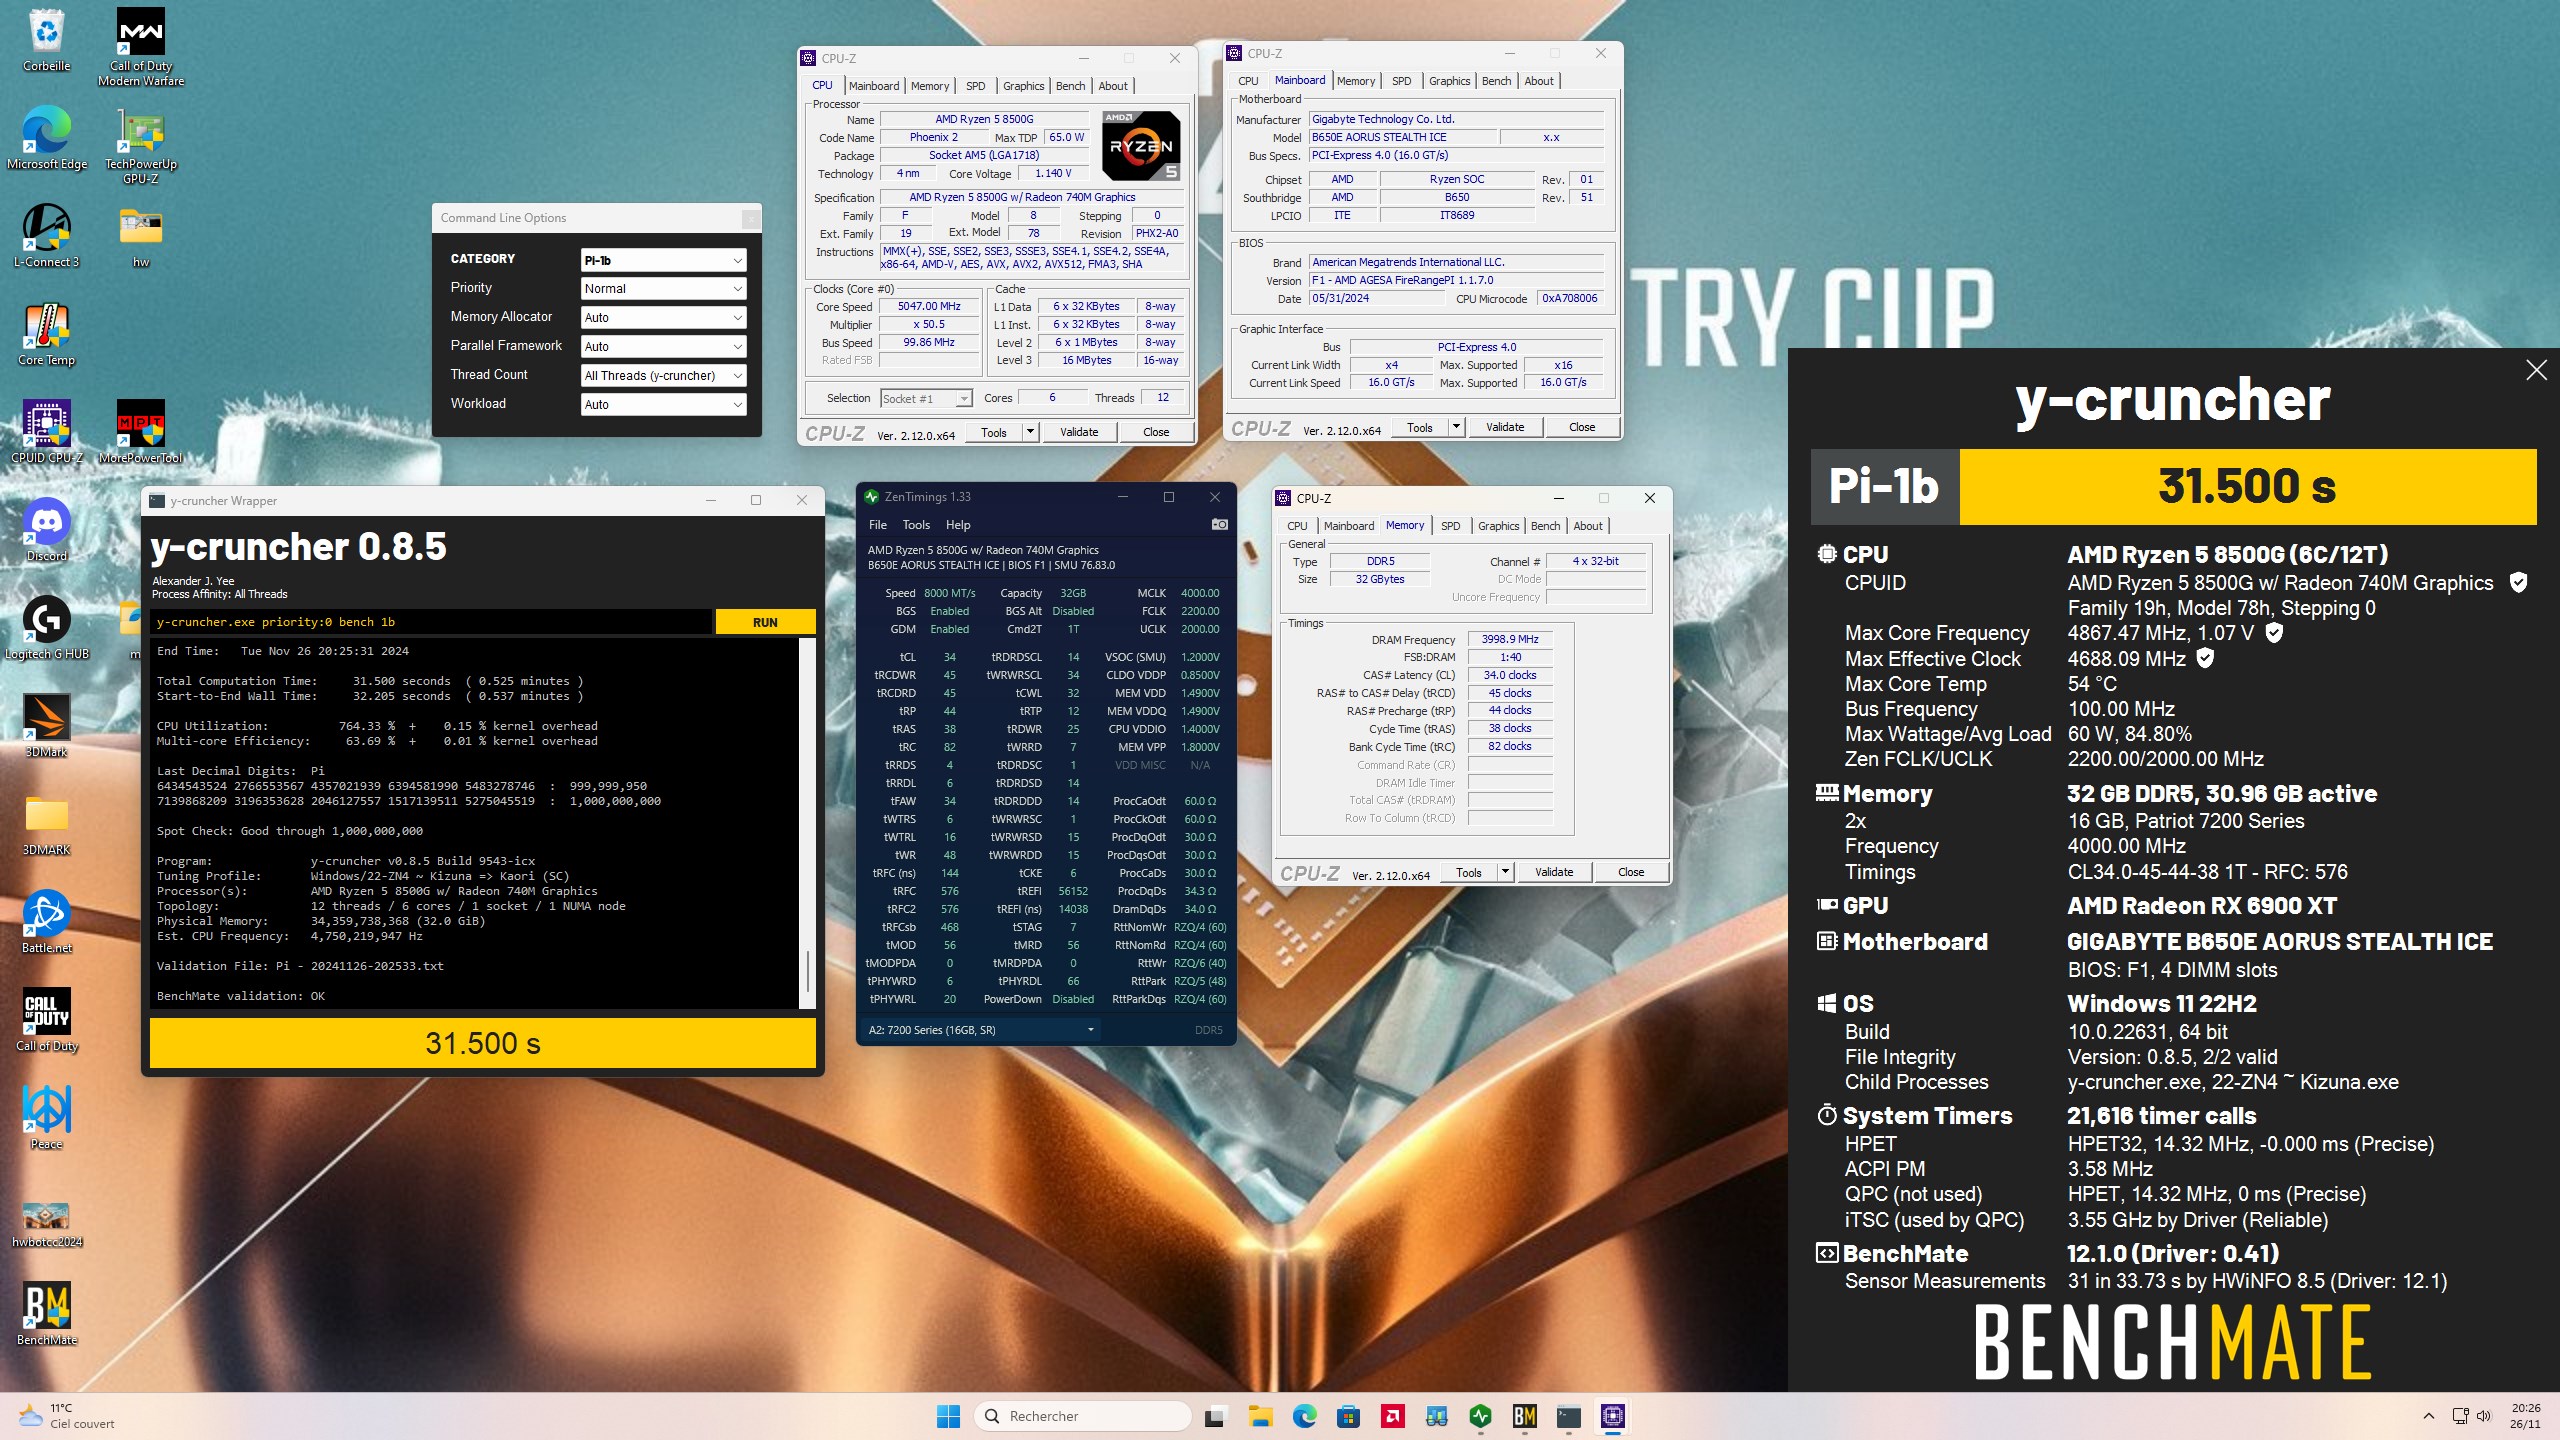Expand Thread Count dropdown
Viewport: 2560px width, 1440px height.
(x=663, y=375)
